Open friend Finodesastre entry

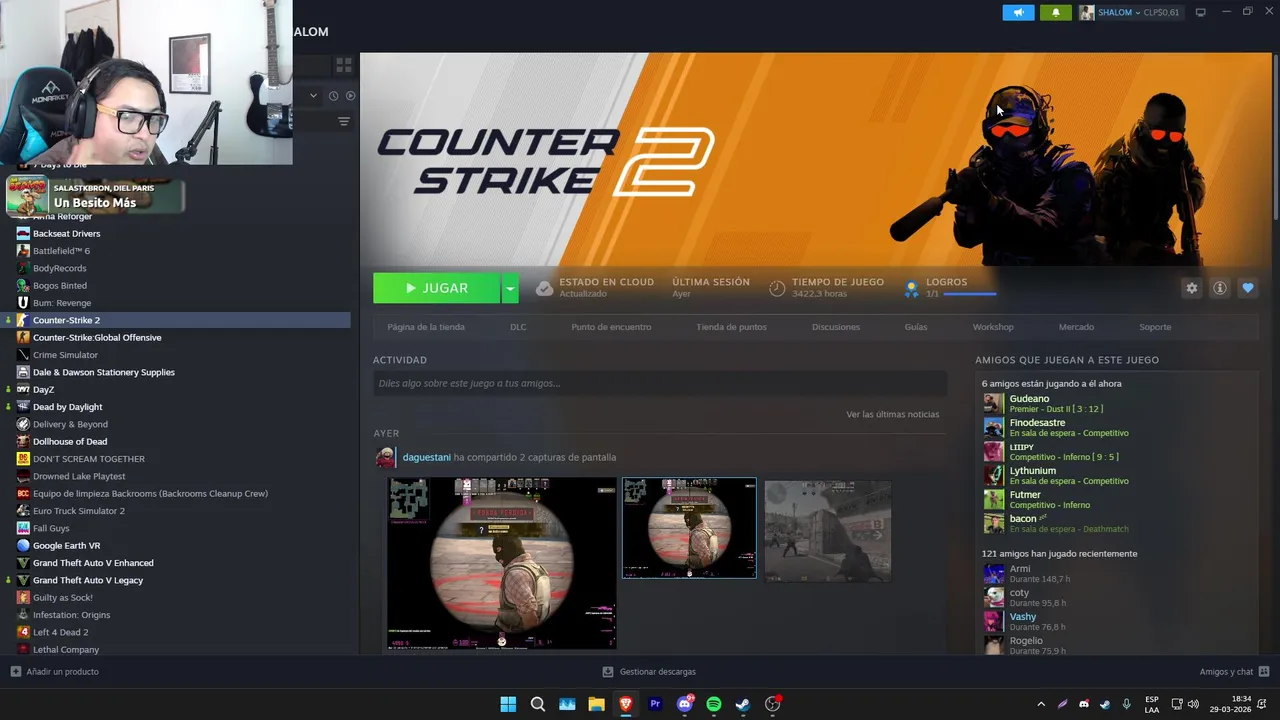point(1037,423)
